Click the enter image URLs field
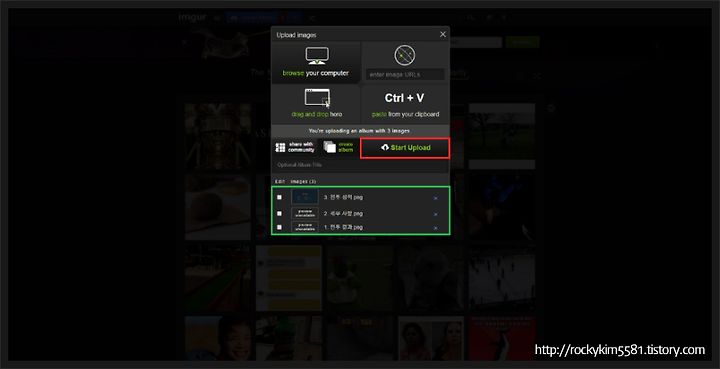Image resolution: width=720 pixels, height=369 pixels. (405, 74)
